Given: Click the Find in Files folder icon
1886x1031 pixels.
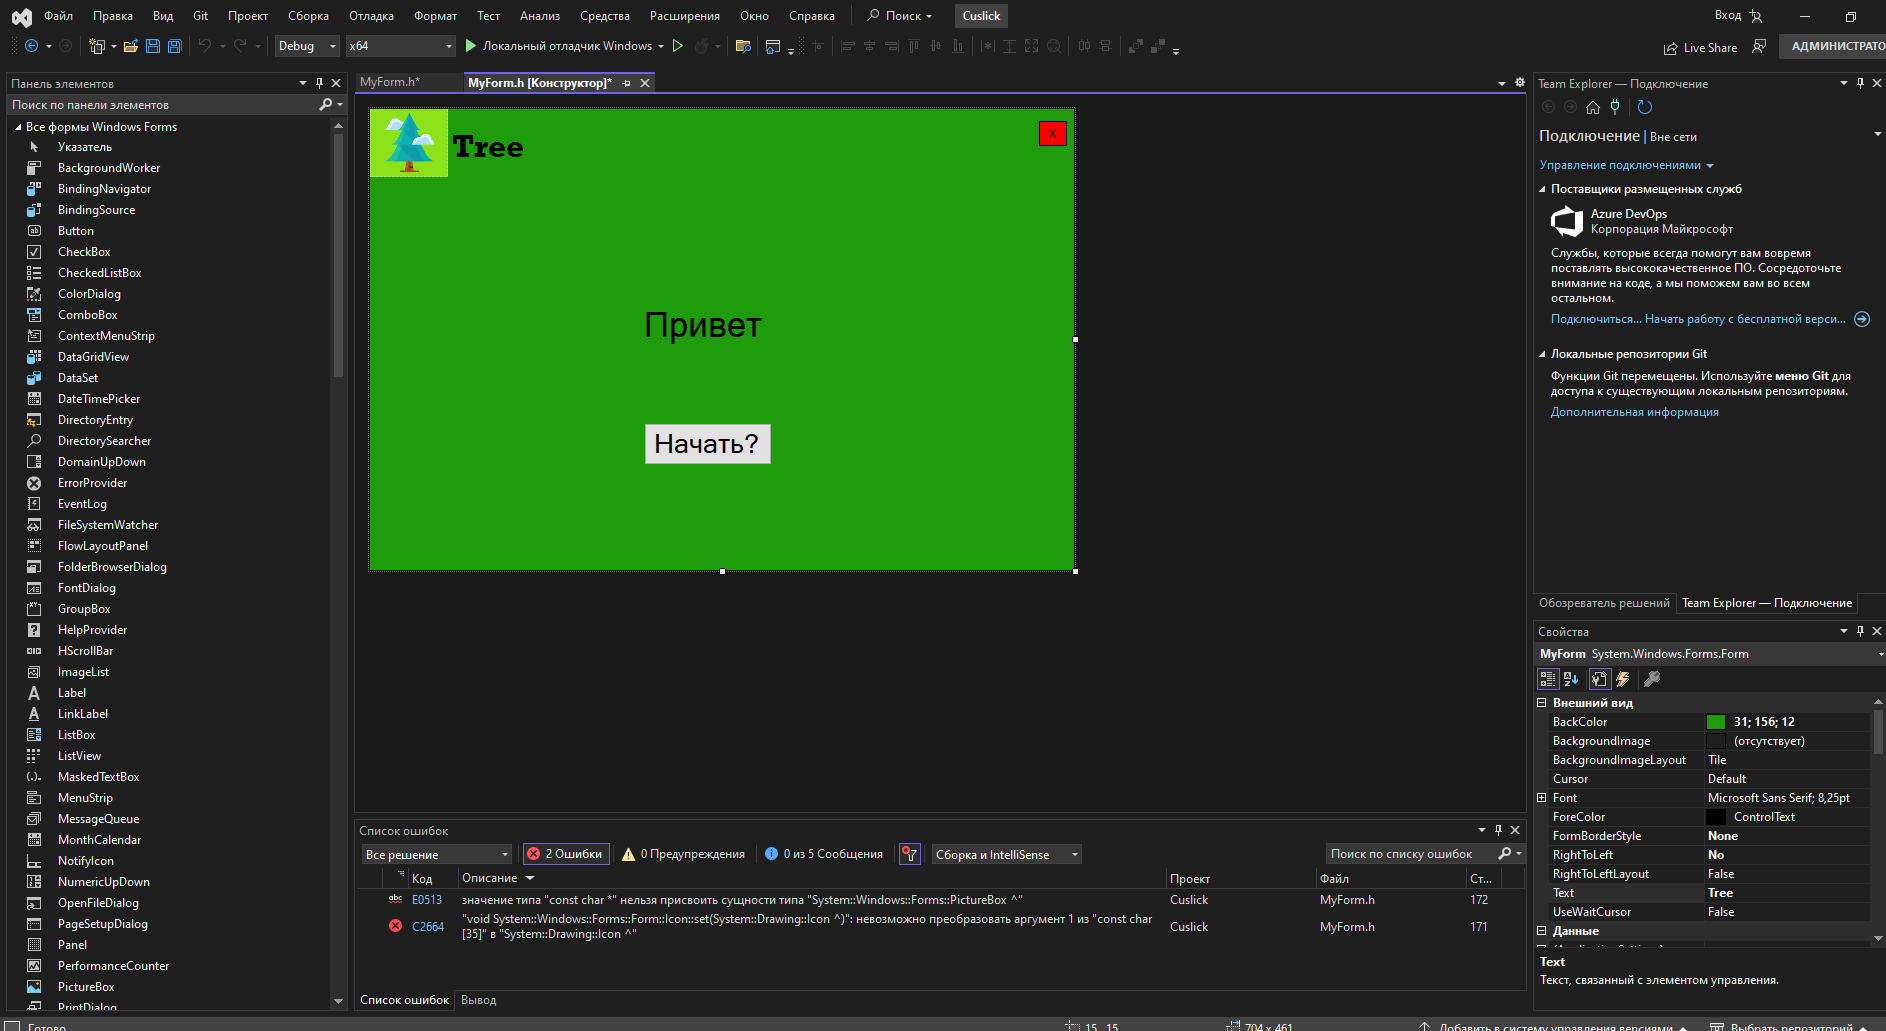Looking at the screenshot, I should [x=743, y=46].
